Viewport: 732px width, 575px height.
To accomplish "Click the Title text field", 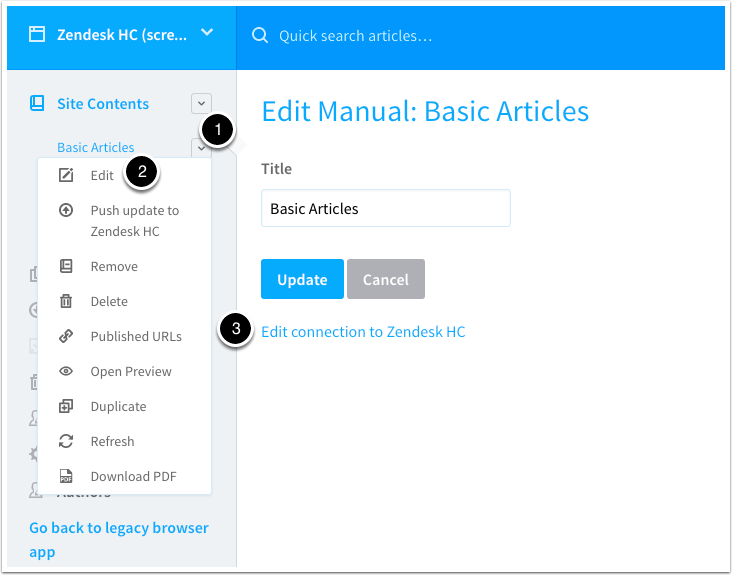I will [386, 208].
